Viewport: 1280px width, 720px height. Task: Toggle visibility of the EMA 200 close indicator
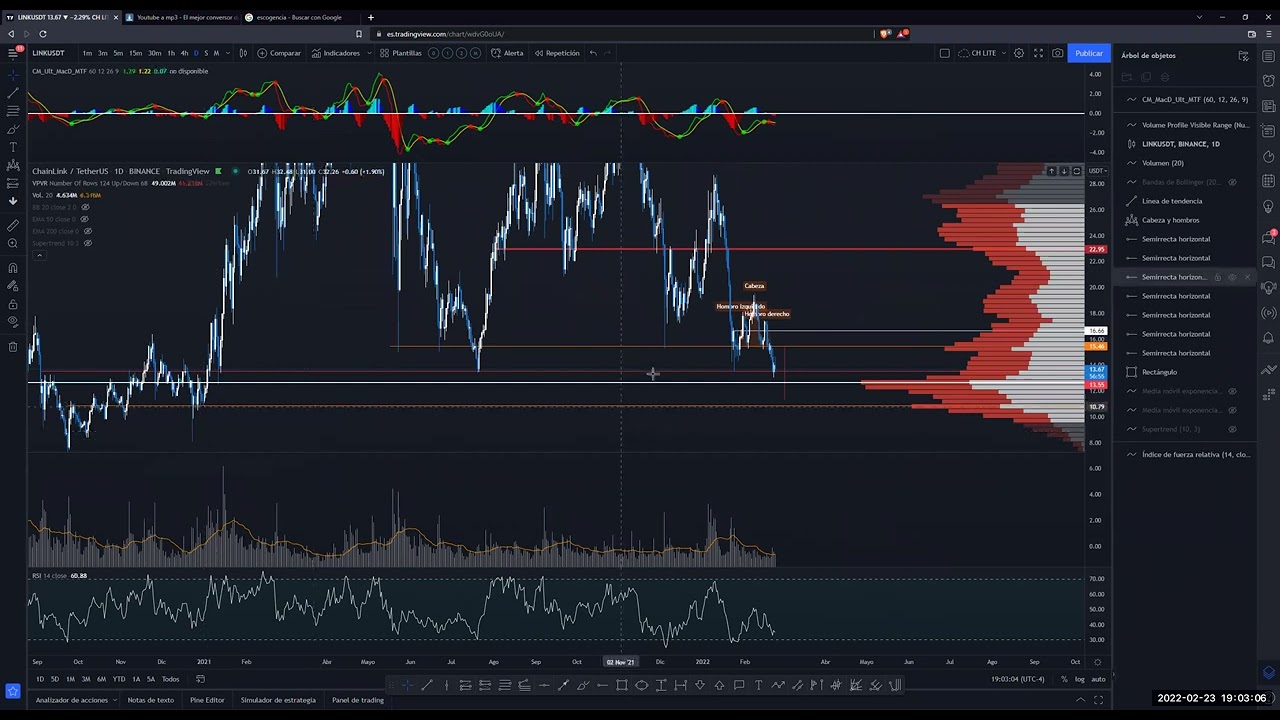click(x=88, y=231)
